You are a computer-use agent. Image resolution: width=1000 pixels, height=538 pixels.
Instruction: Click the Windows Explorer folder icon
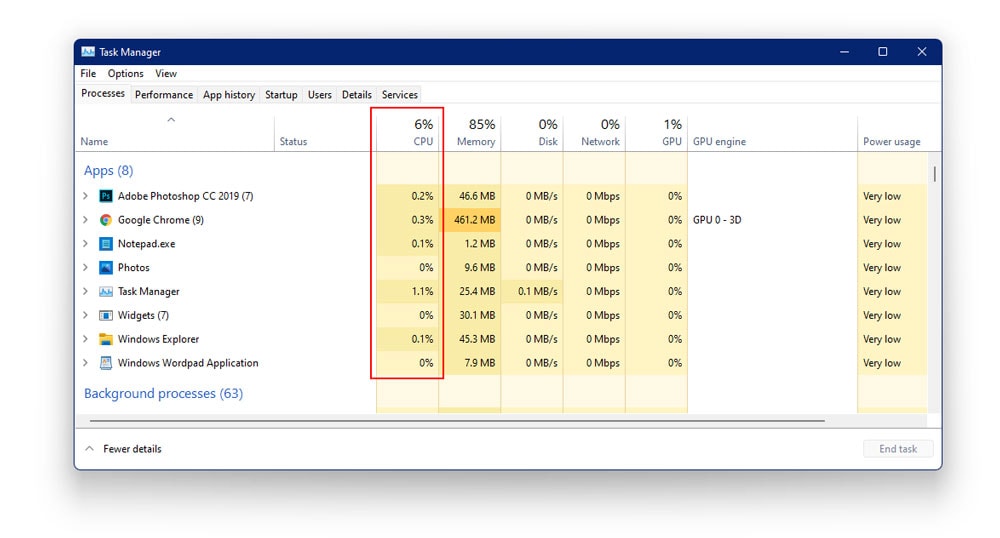pos(106,339)
